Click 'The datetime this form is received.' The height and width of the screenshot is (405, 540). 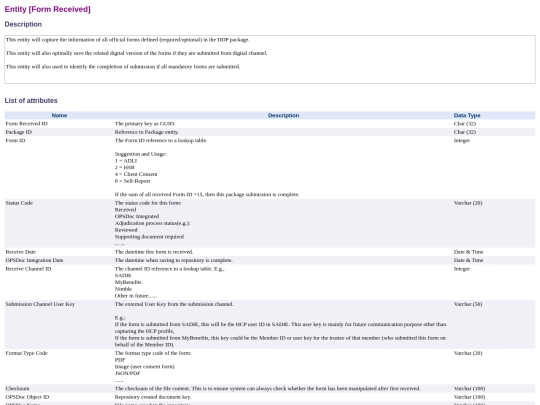[x=154, y=252]
